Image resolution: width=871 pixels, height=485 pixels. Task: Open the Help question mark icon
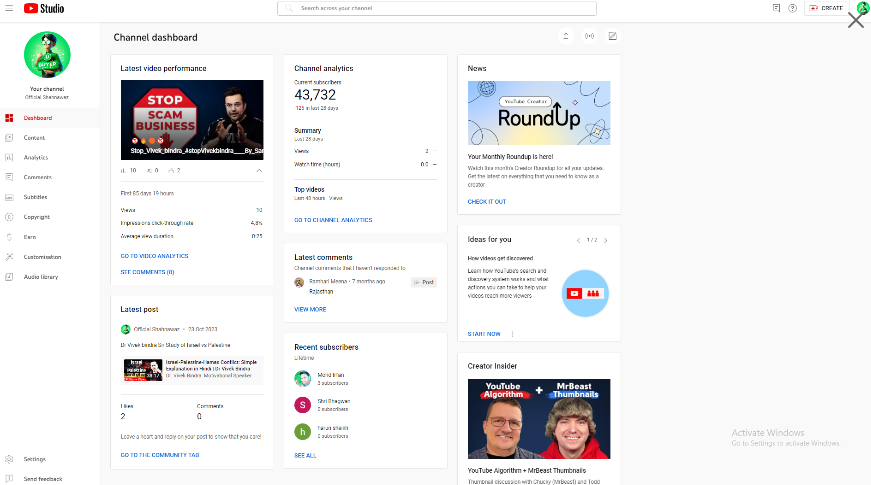[x=792, y=8]
